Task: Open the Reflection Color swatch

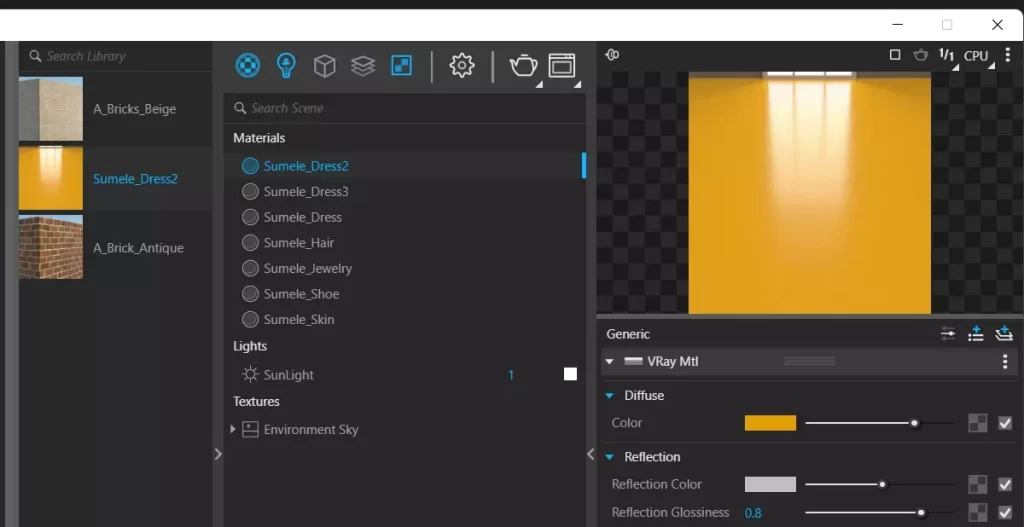Action: [770, 485]
